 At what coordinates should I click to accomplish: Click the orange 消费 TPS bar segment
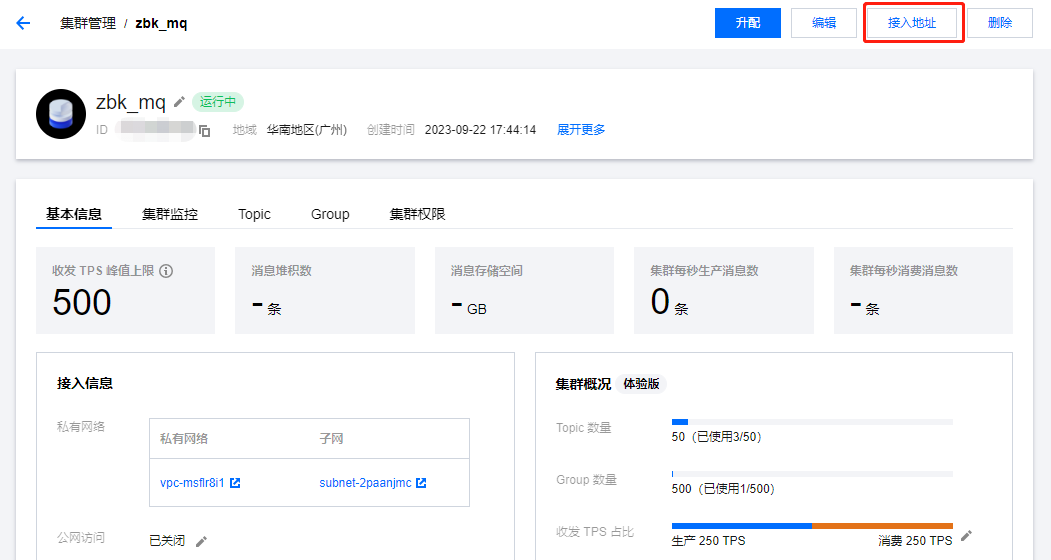[882, 526]
